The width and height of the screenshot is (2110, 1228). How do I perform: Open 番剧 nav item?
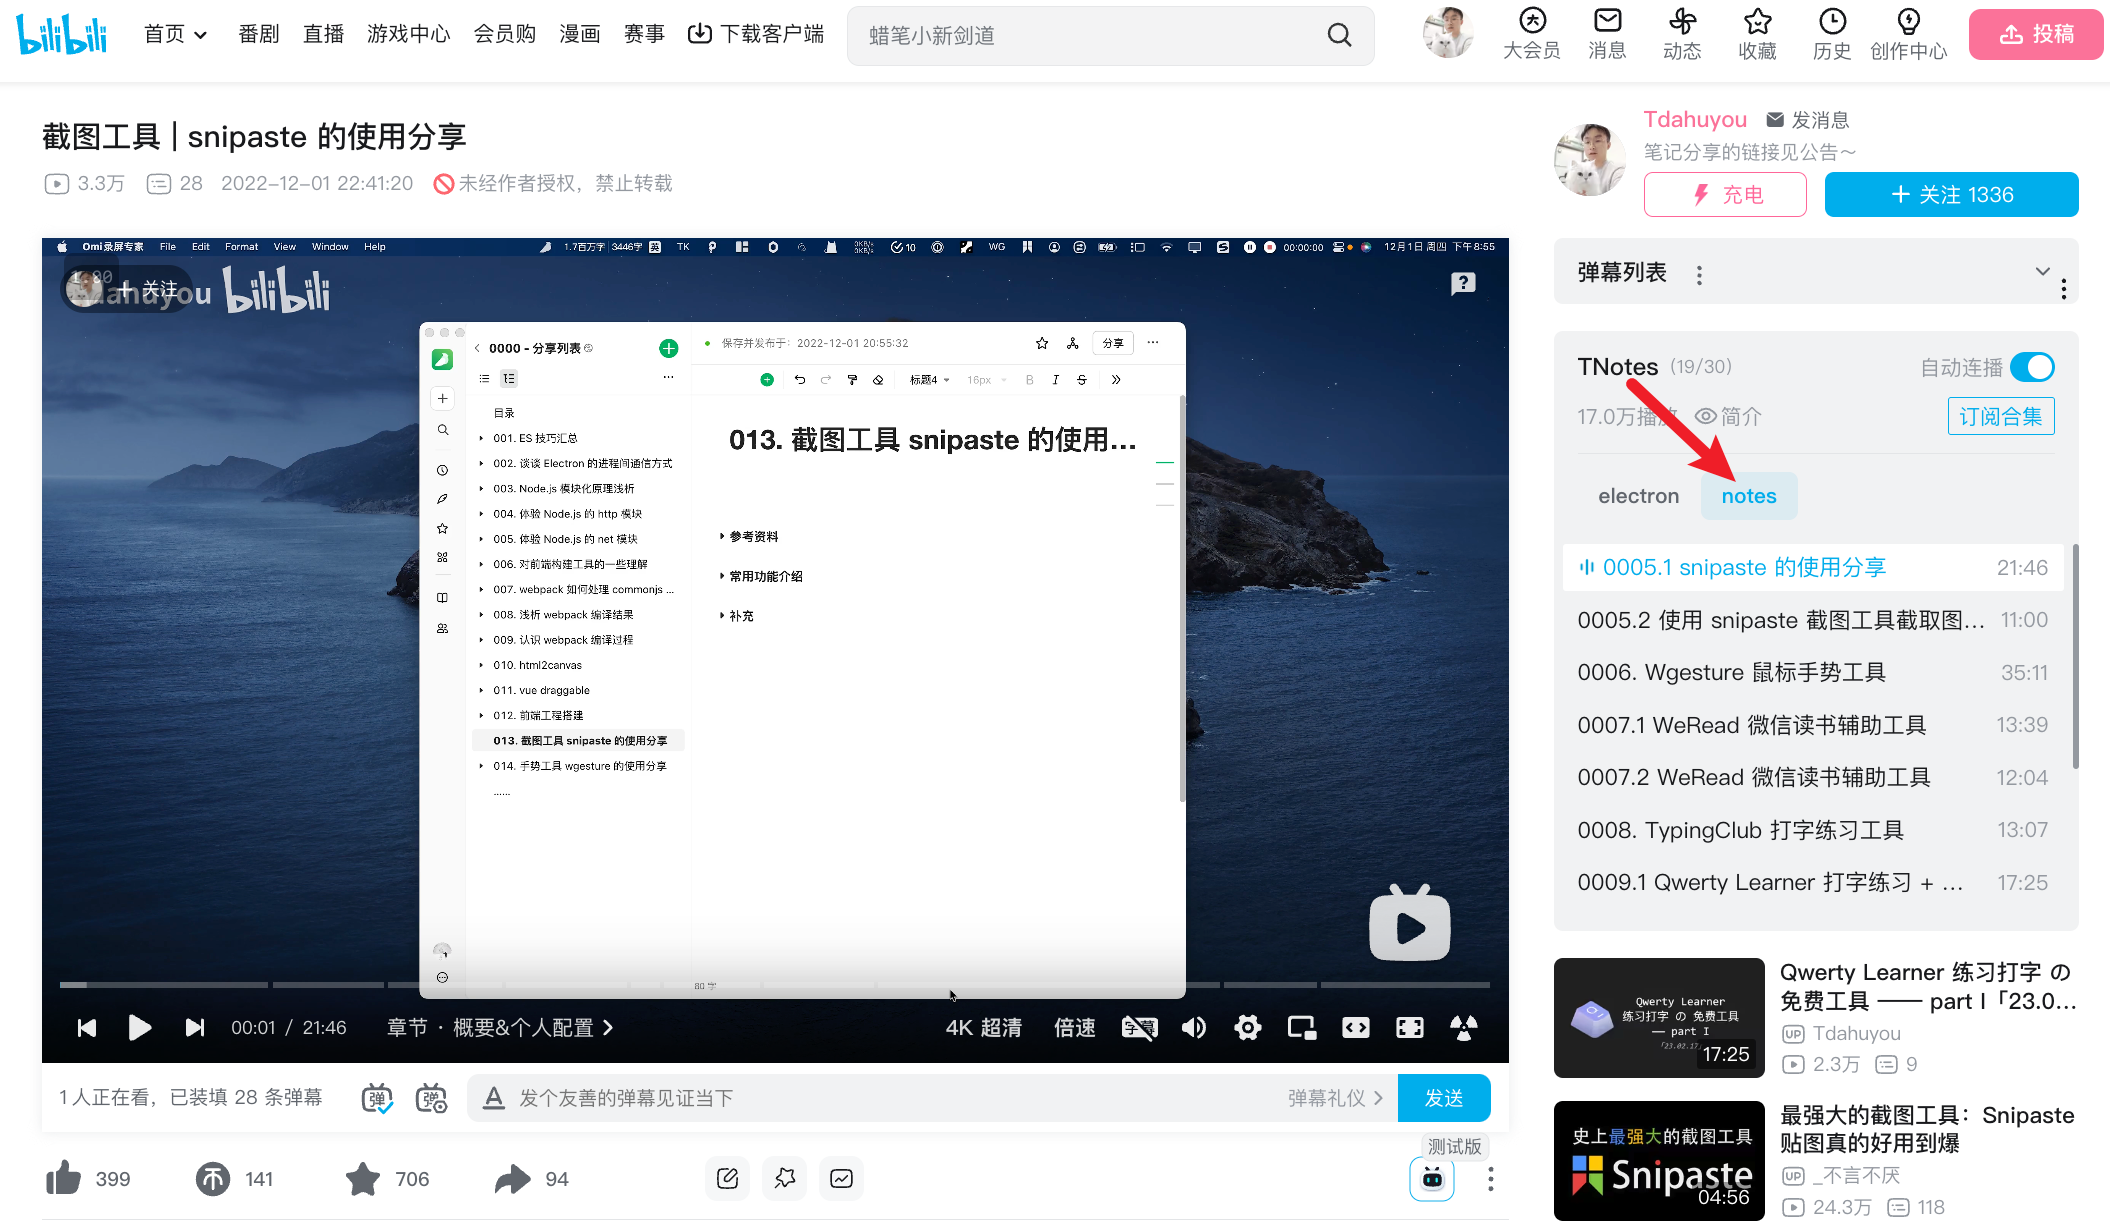click(259, 34)
